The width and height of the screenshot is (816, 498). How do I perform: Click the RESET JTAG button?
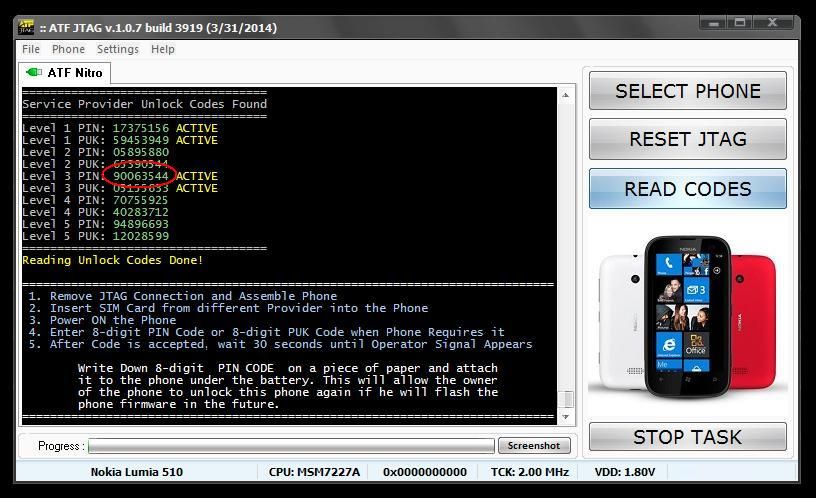pos(687,139)
